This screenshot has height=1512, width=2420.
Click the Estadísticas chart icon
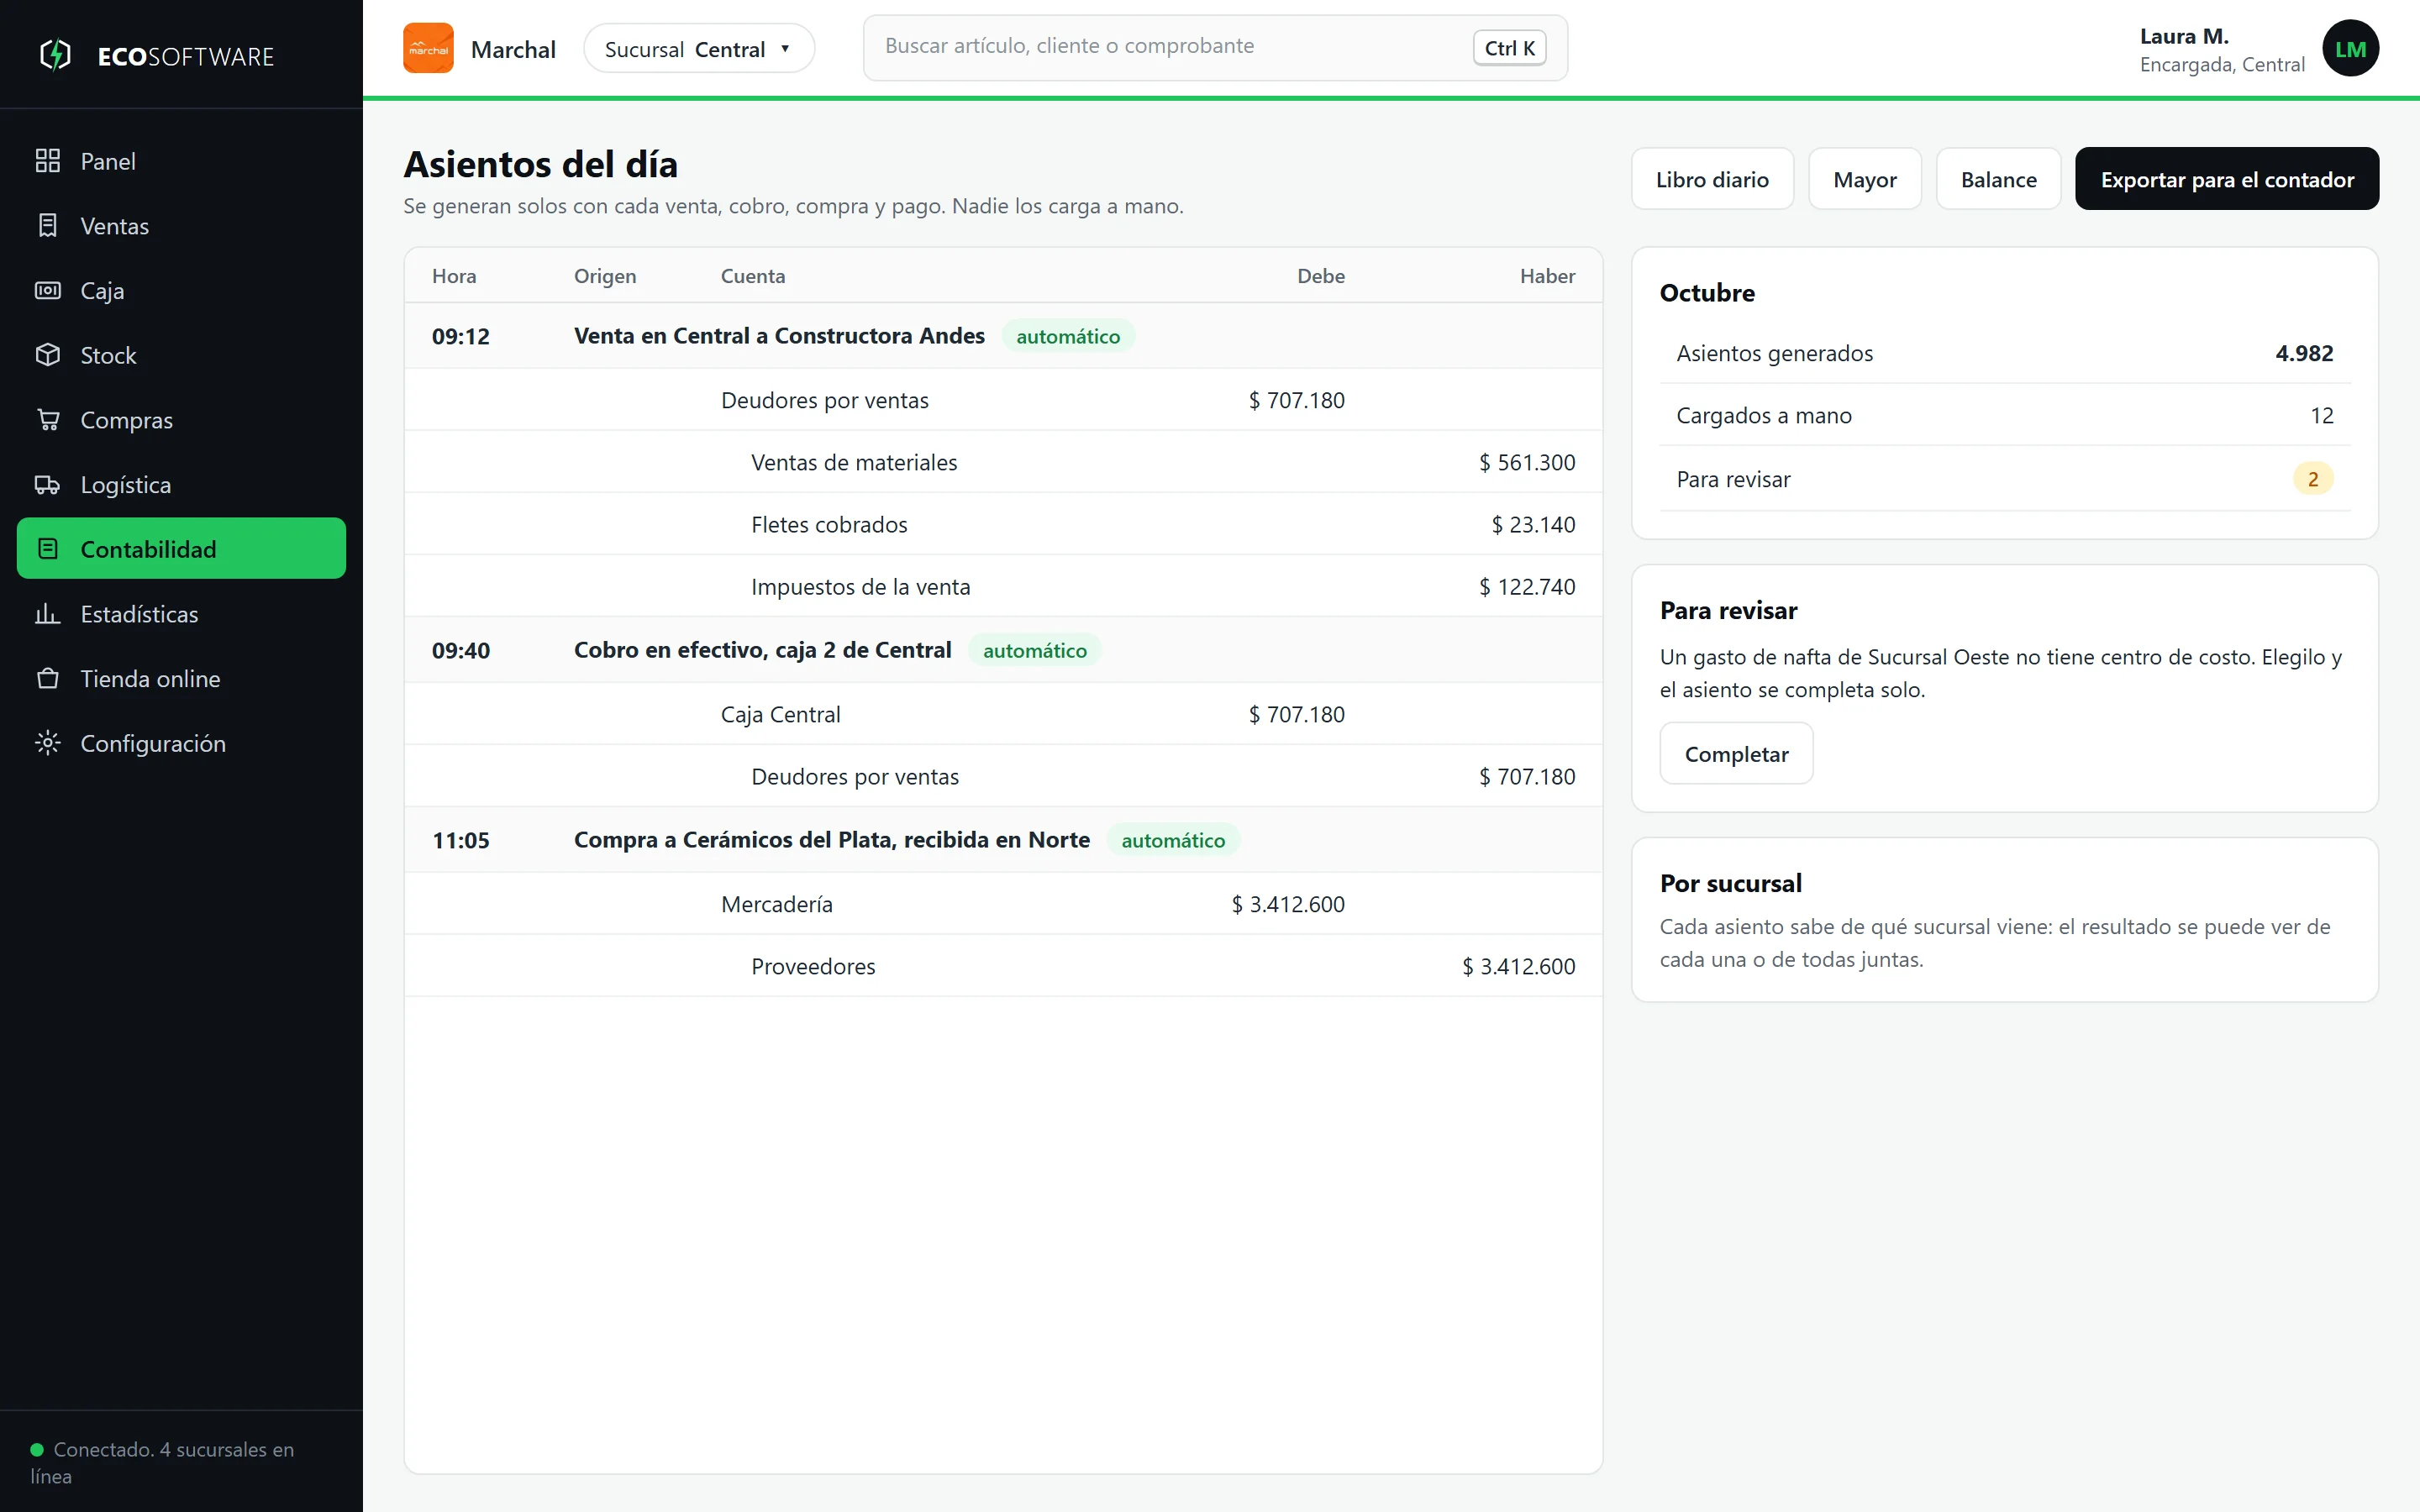click(48, 614)
